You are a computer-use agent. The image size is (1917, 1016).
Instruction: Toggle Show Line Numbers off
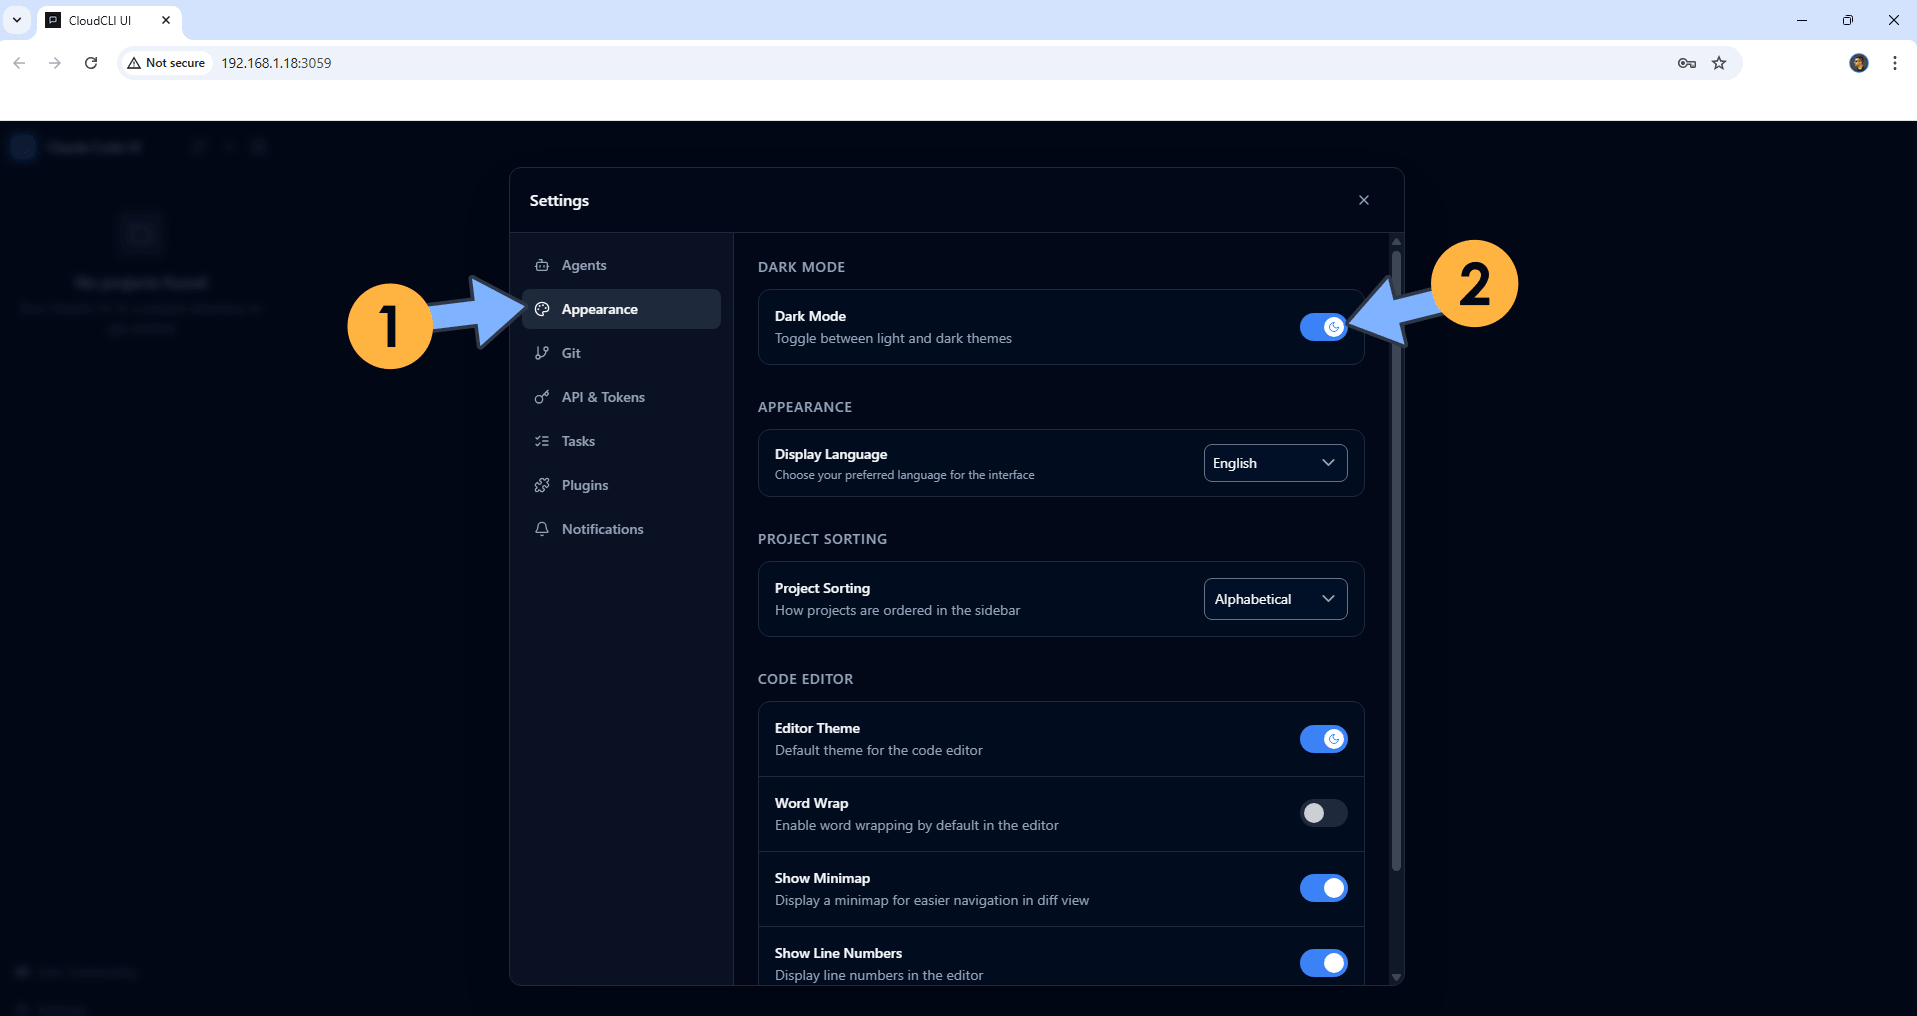1323,963
